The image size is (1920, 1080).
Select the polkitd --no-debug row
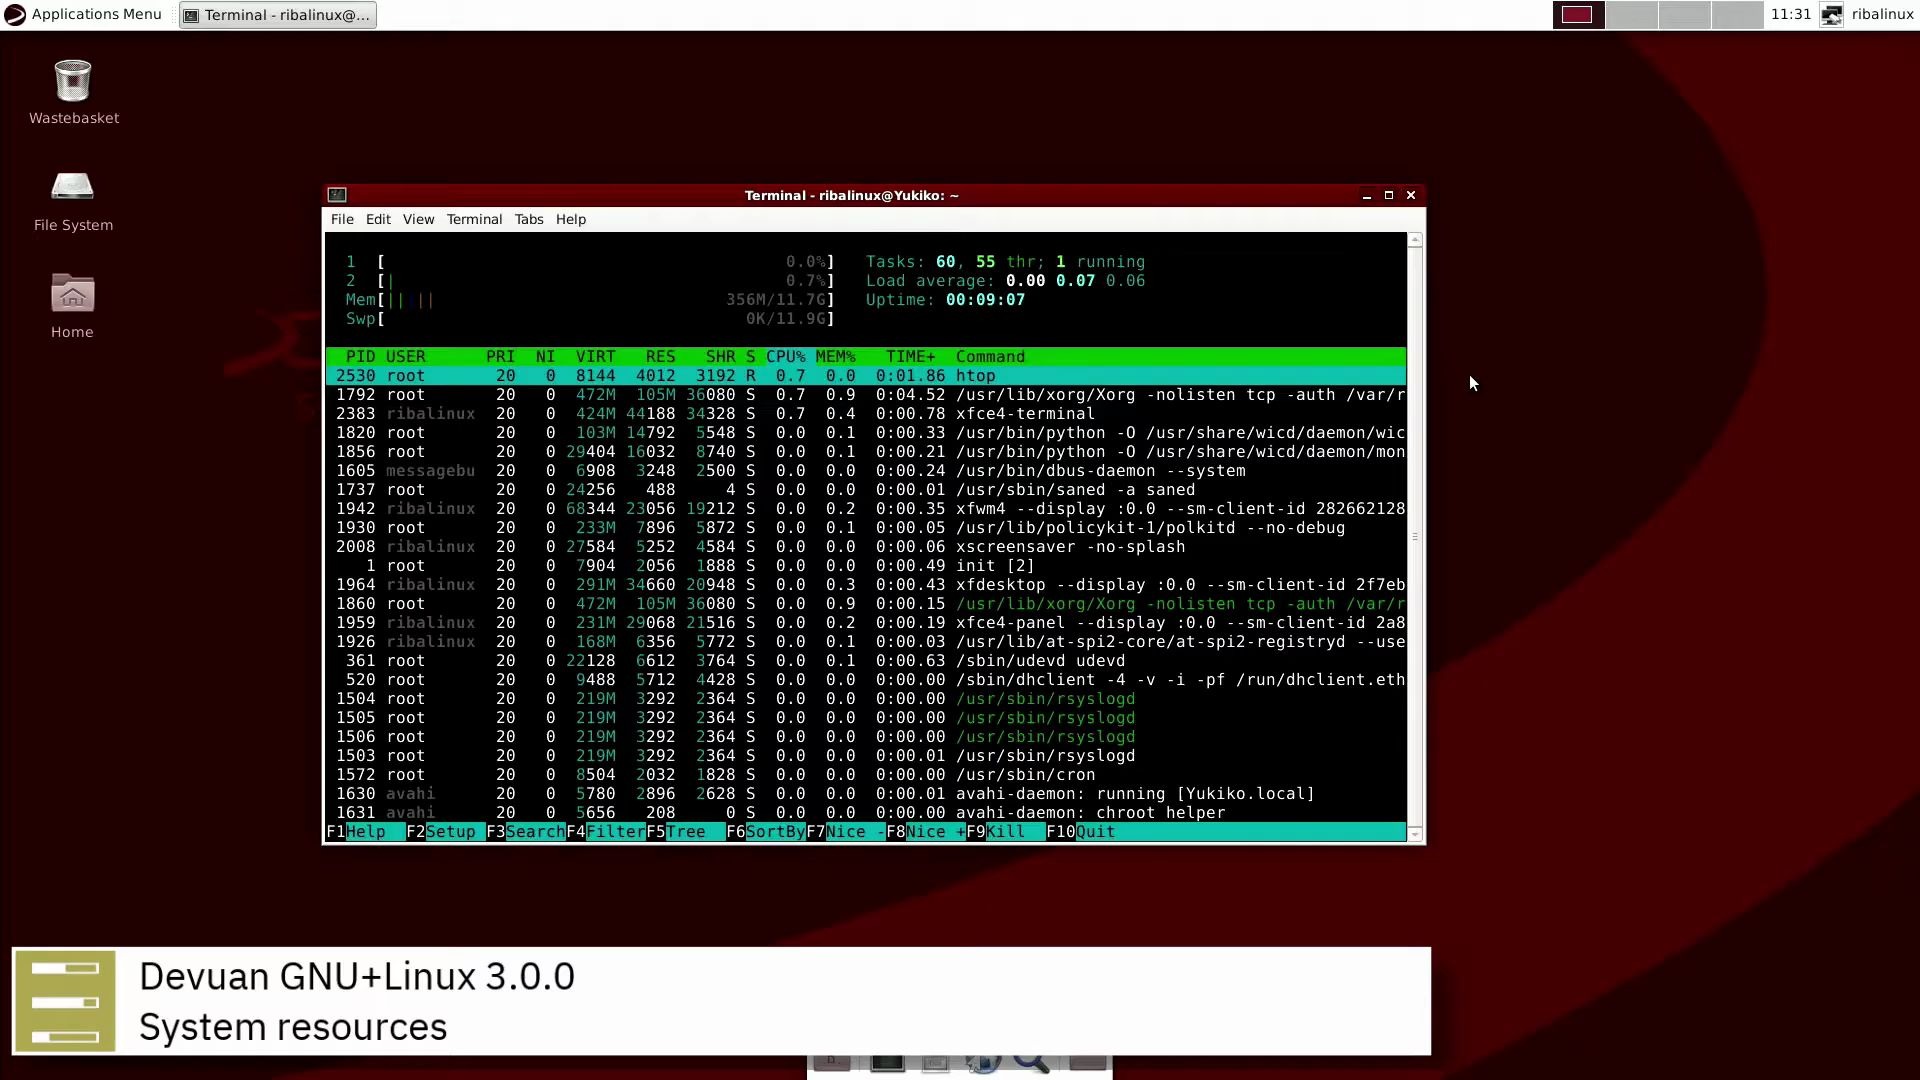[866, 528]
